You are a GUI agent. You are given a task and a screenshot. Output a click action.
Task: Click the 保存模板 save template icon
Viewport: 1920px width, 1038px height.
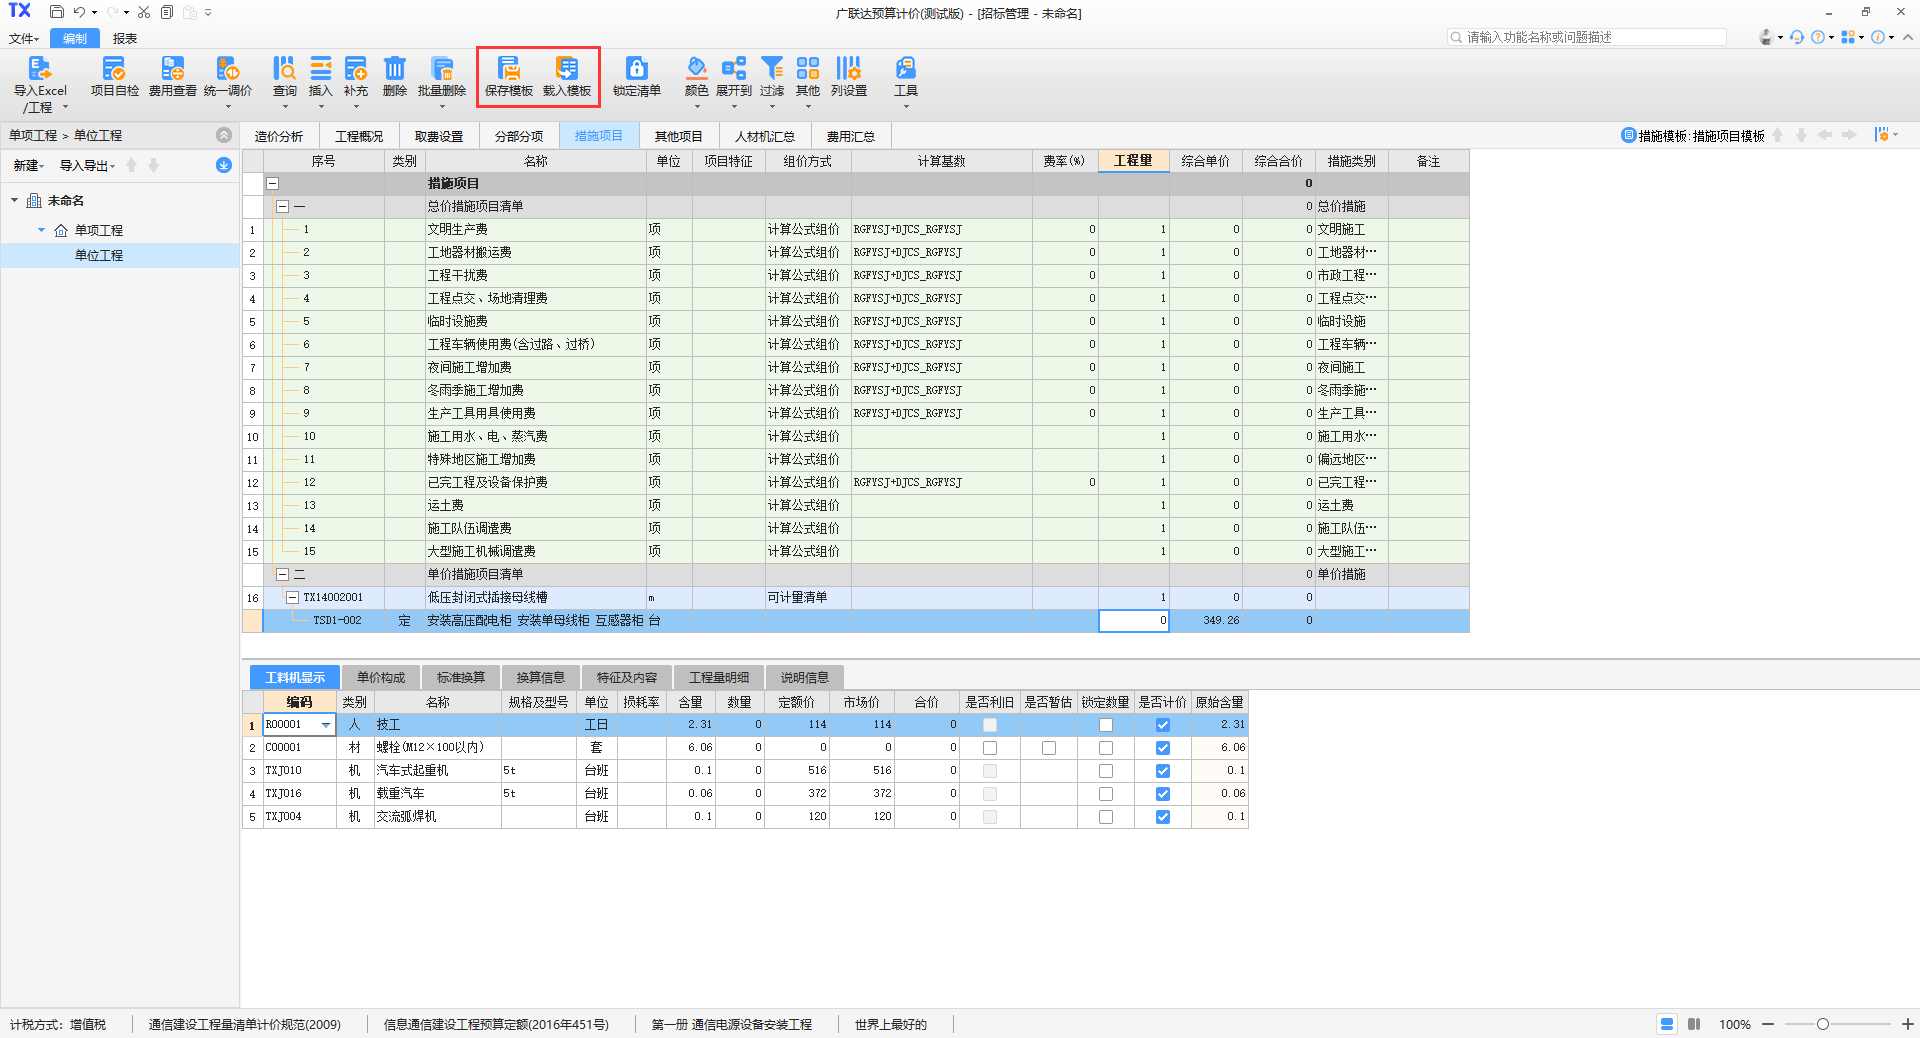508,70
